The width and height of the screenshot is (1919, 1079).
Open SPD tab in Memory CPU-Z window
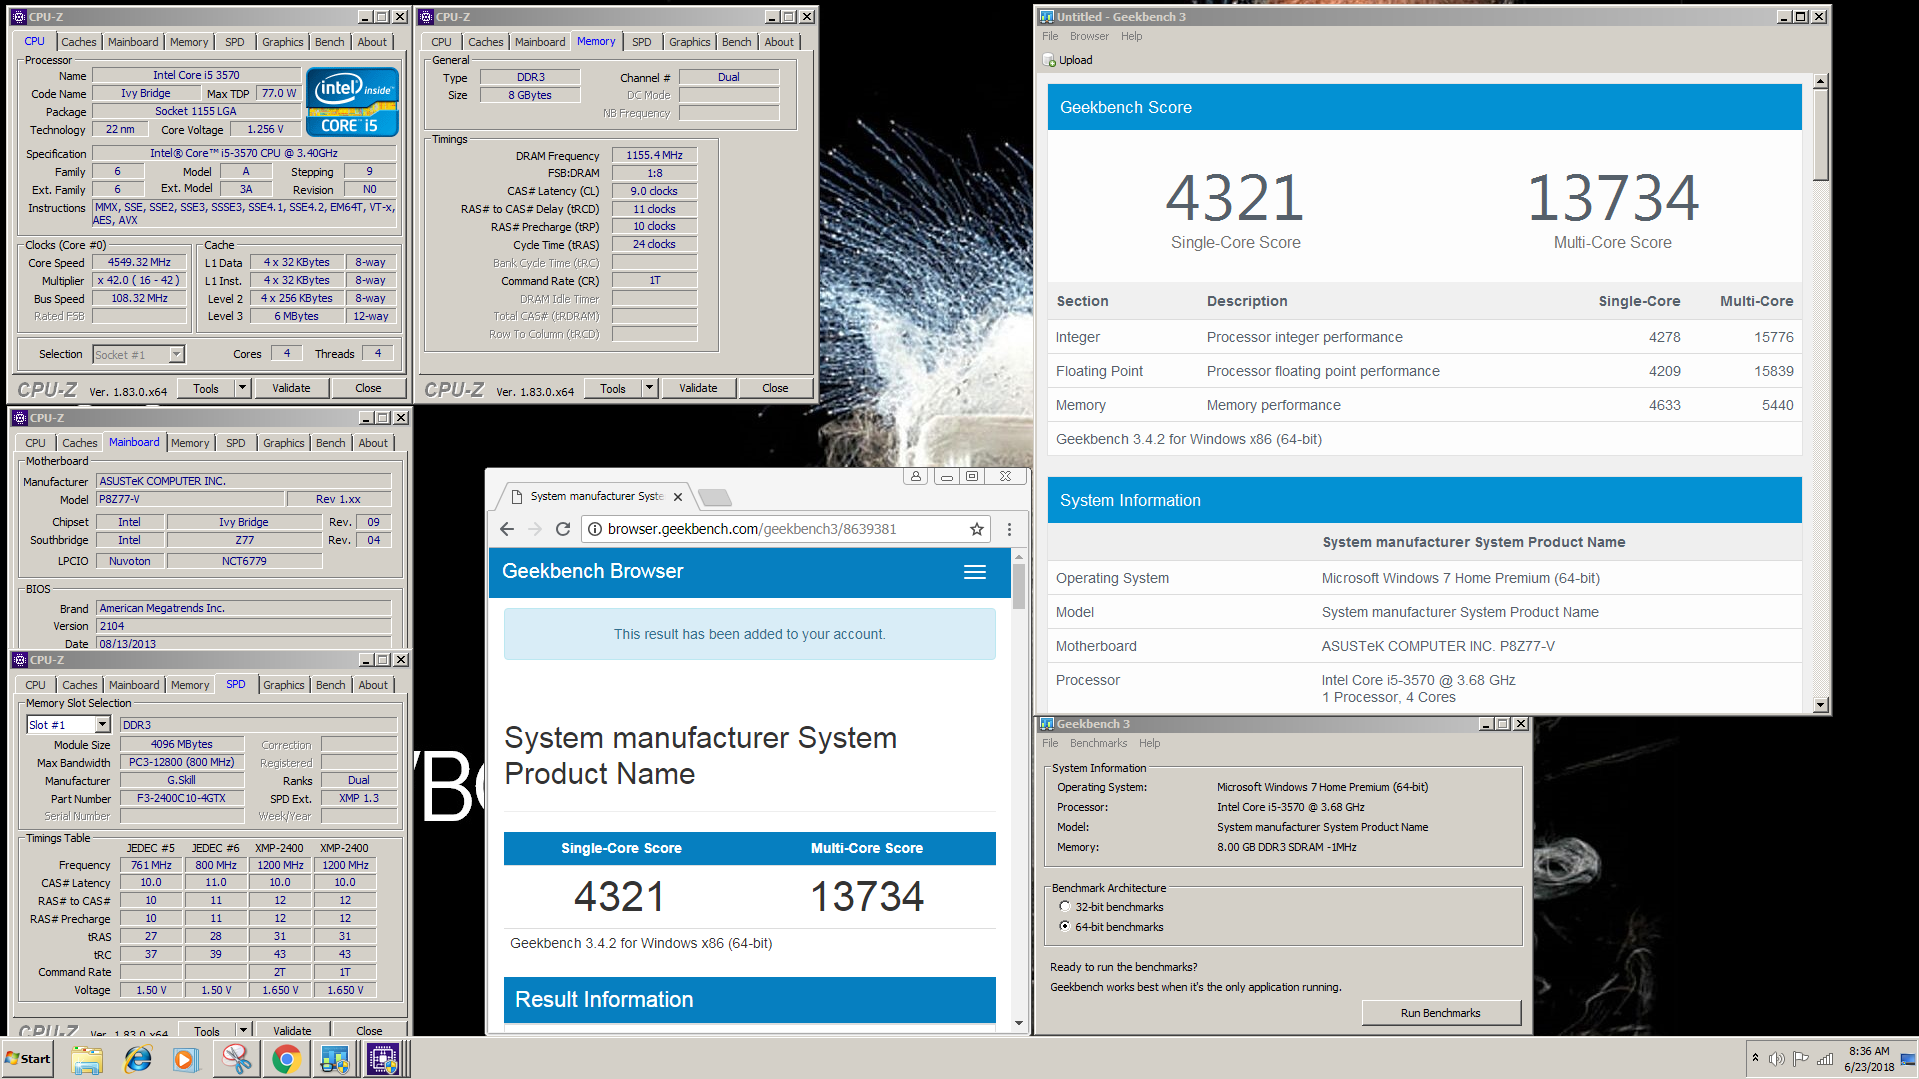pyautogui.click(x=642, y=42)
